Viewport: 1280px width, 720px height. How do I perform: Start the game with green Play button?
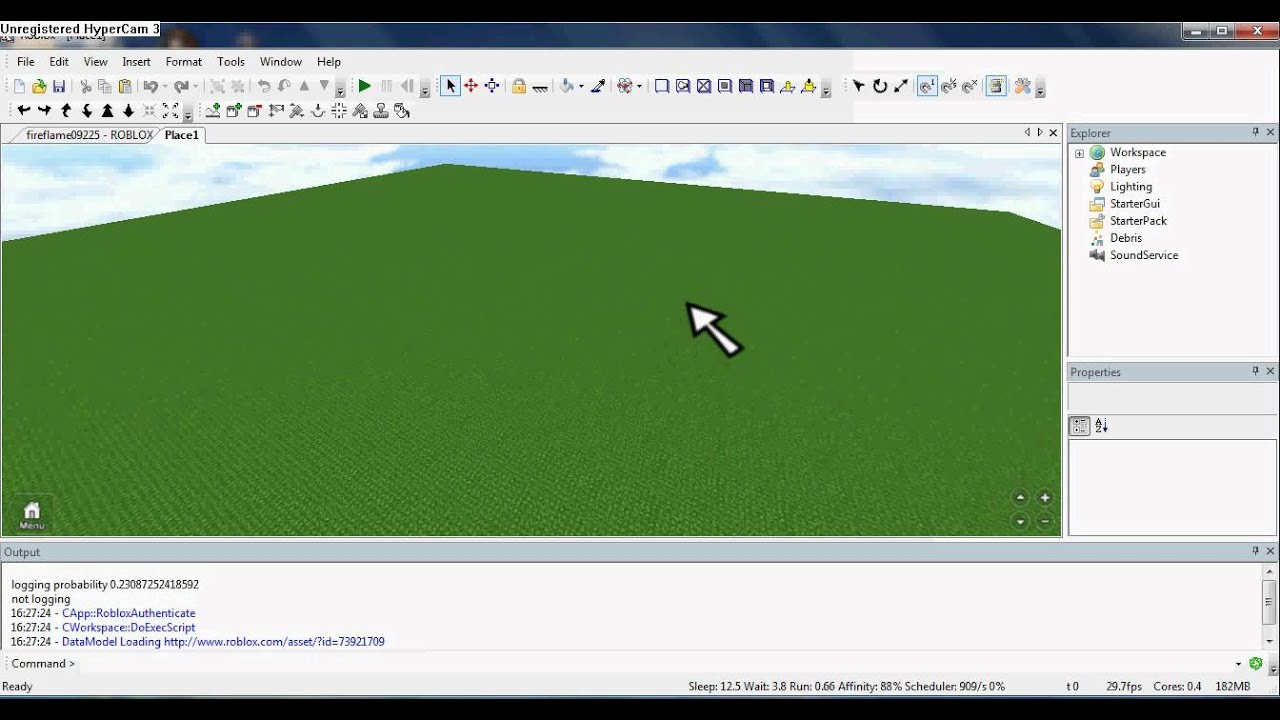point(364,86)
